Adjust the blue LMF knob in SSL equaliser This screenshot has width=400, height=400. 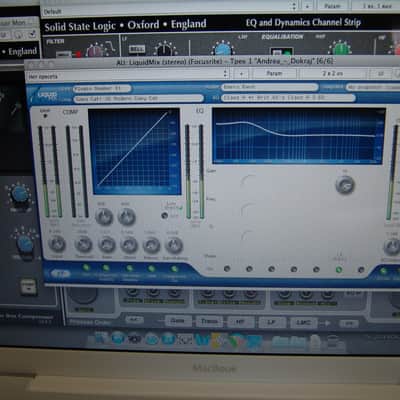coord(223,49)
